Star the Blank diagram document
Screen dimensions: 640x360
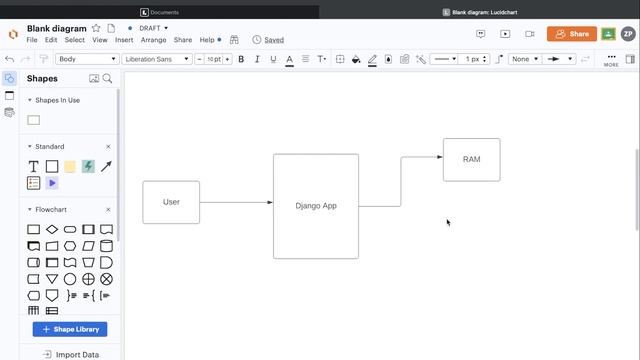tap(96, 28)
